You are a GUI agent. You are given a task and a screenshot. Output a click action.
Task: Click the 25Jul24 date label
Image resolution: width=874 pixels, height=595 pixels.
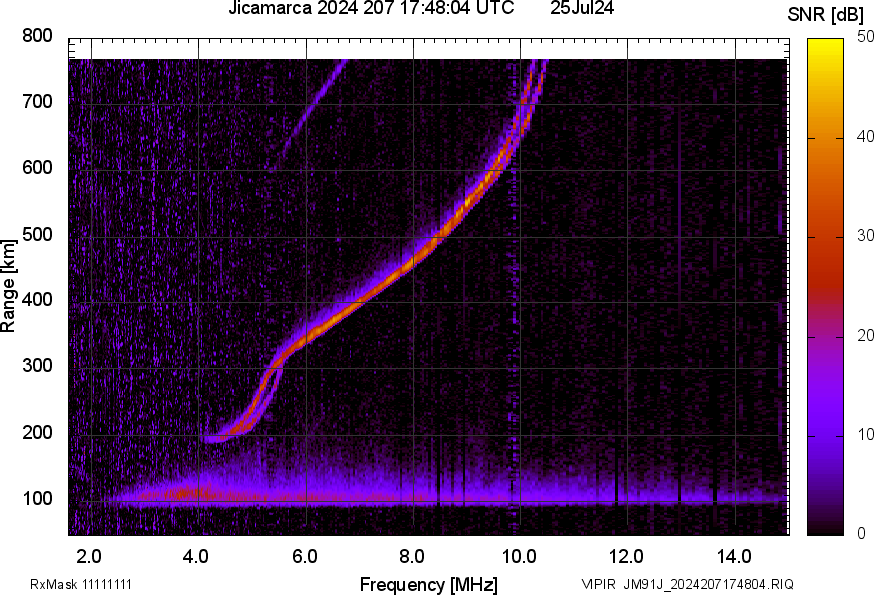pos(582,9)
